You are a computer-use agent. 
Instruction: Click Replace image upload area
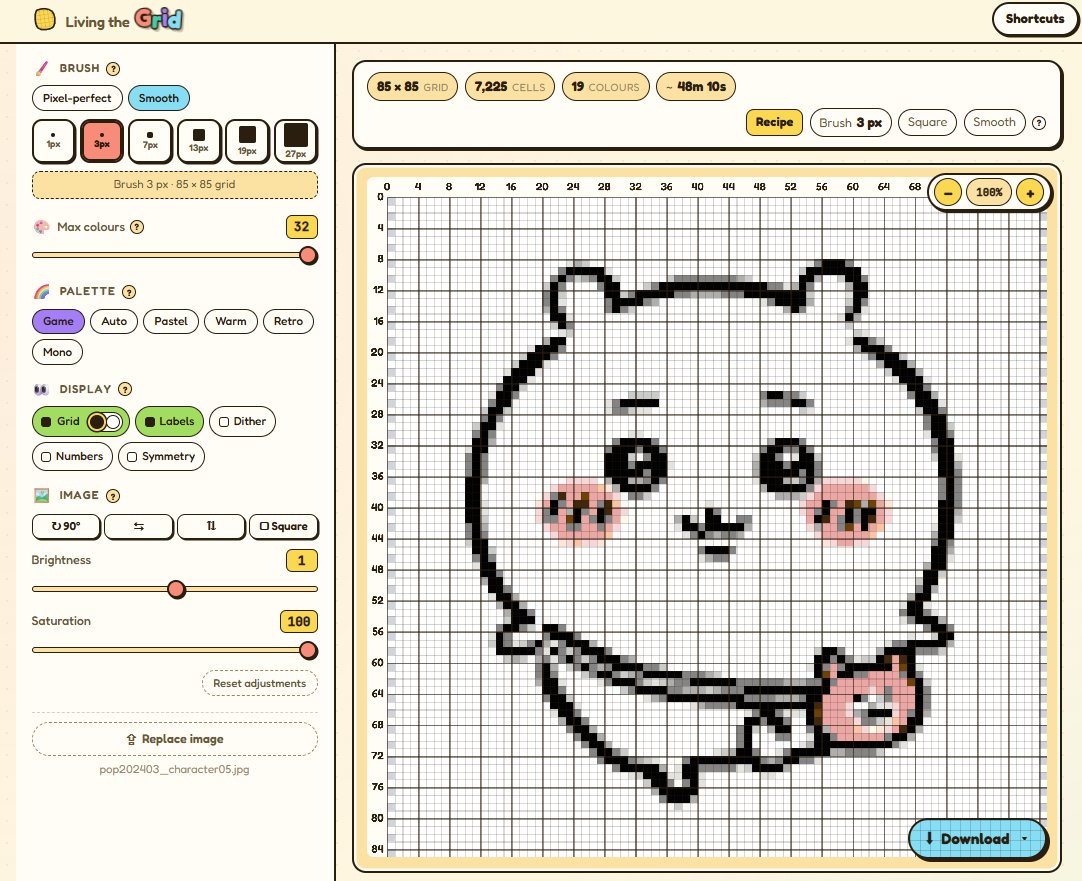click(x=175, y=739)
